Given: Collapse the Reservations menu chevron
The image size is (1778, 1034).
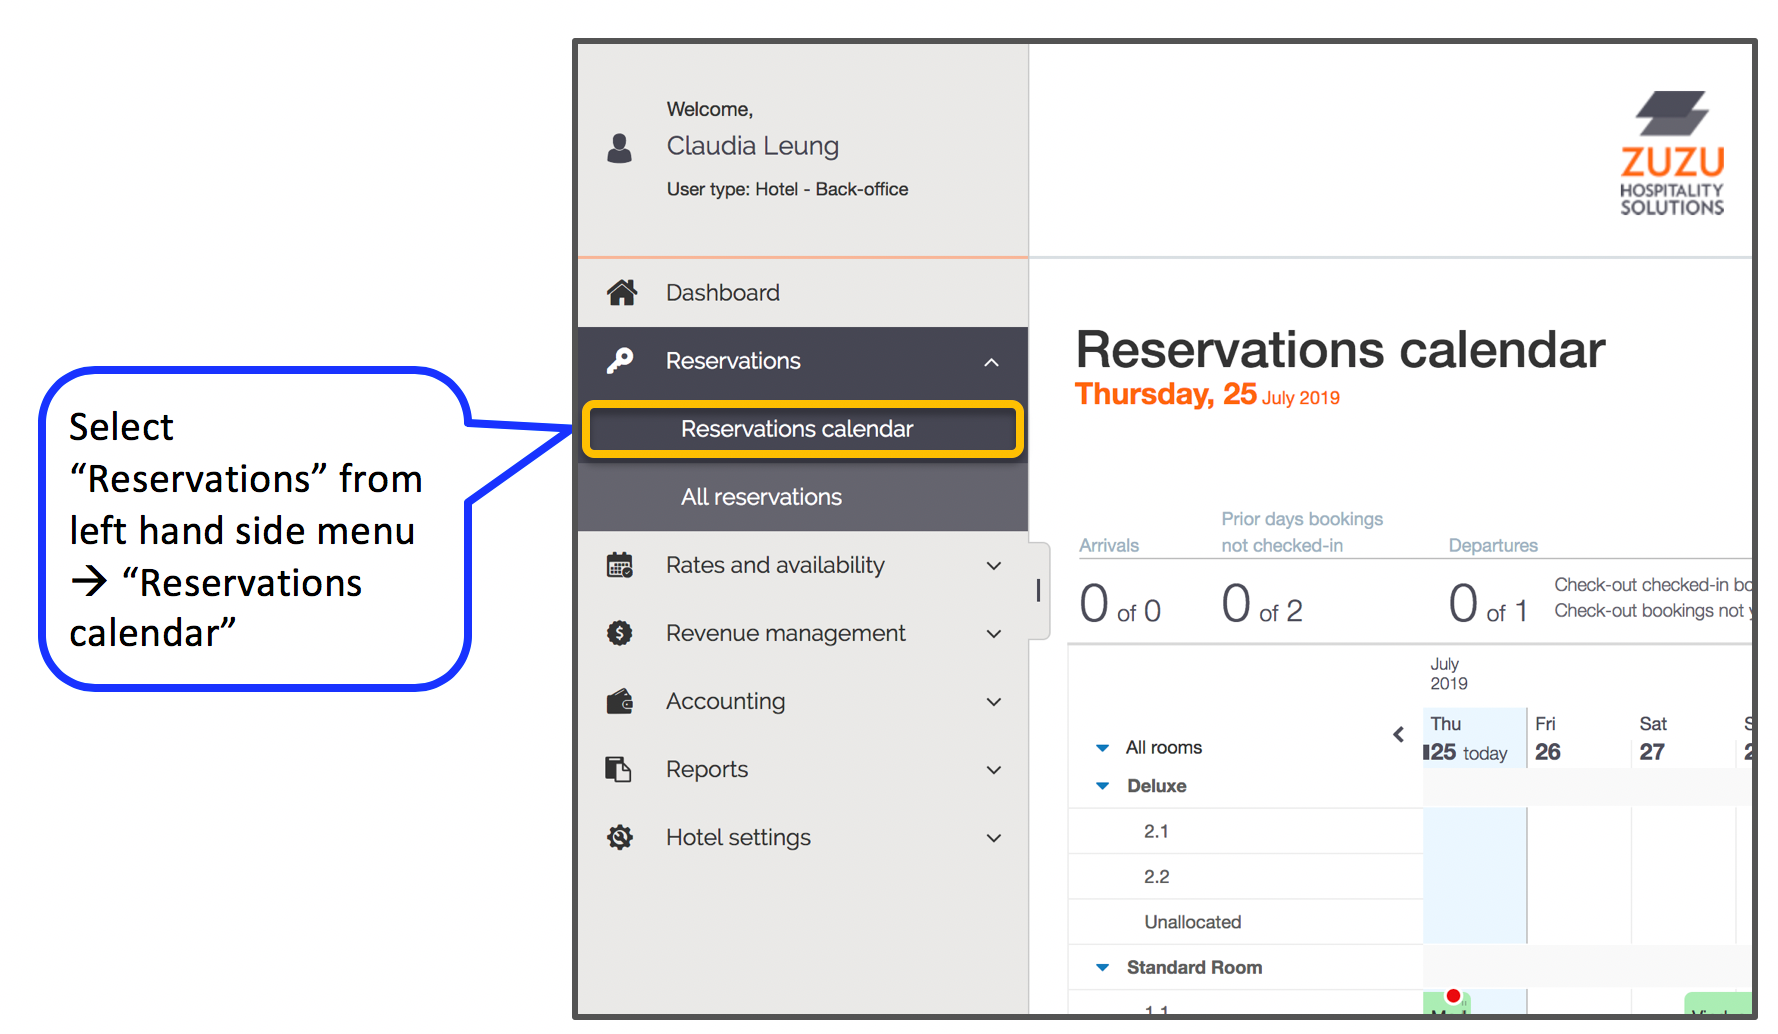Looking at the screenshot, I should [991, 362].
